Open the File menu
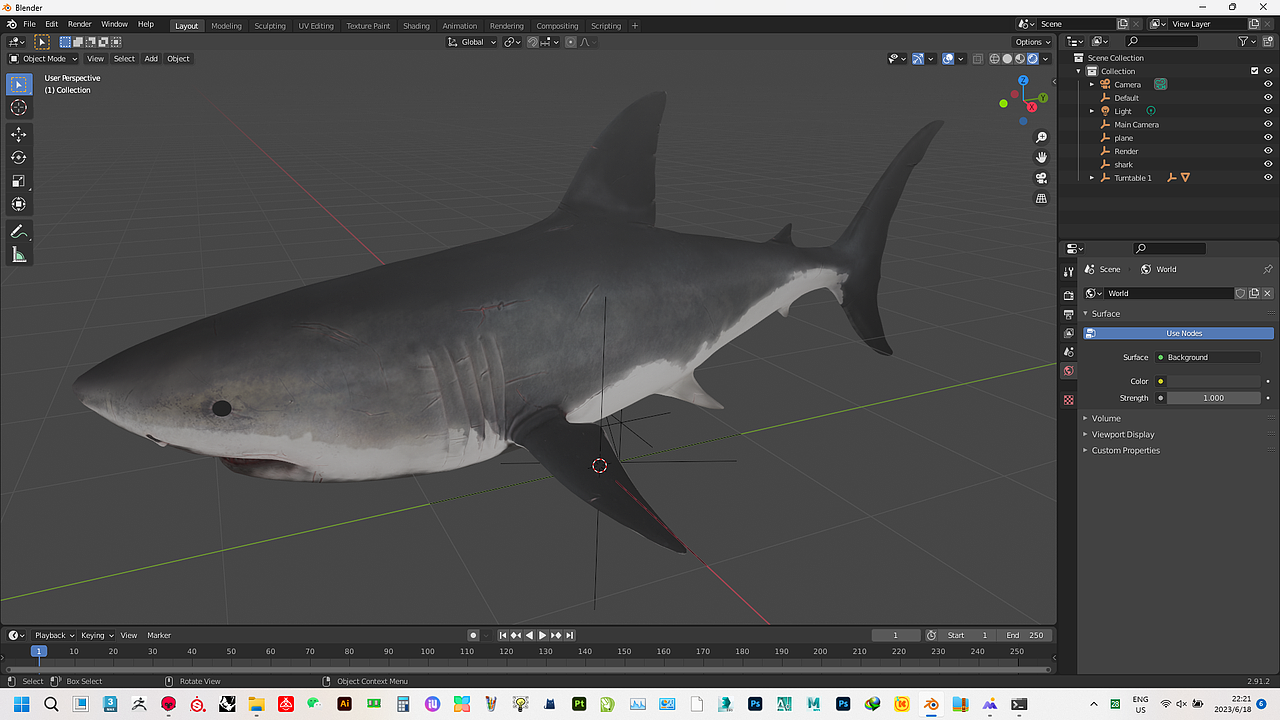1280x720 pixels. pos(29,24)
